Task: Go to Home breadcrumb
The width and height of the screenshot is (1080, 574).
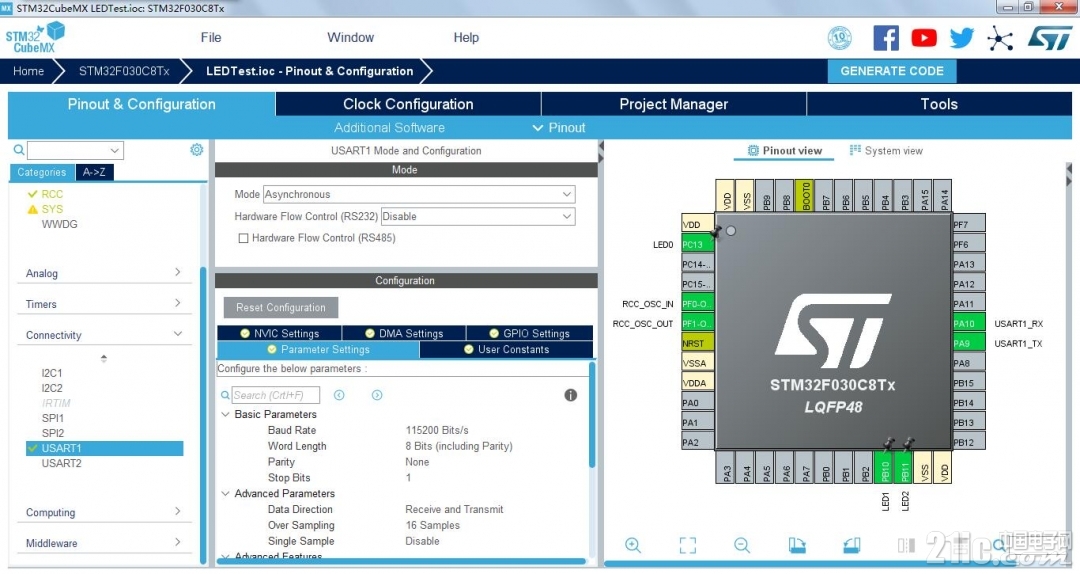Action: (x=28, y=71)
